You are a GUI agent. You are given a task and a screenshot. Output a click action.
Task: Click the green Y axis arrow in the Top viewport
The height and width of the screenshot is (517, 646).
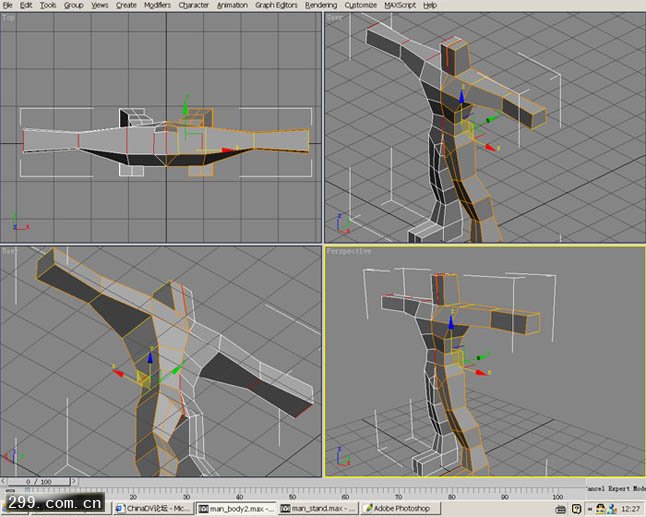click(x=185, y=109)
